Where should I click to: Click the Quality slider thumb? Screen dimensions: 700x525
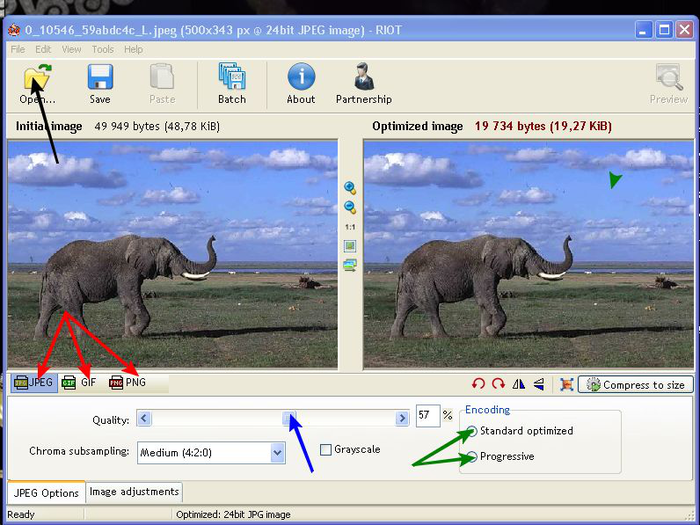click(x=289, y=418)
